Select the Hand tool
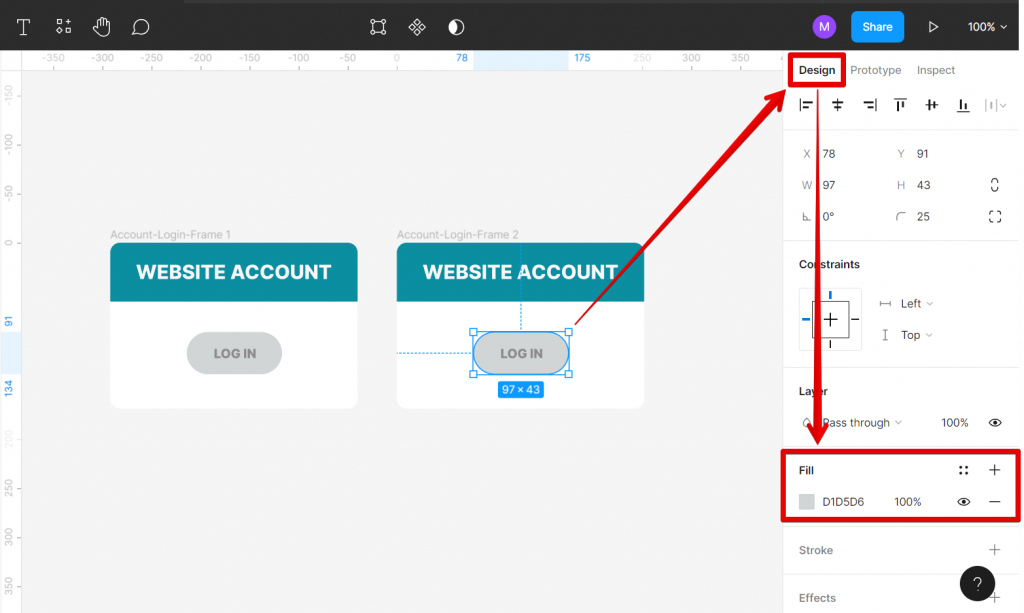The width and height of the screenshot is (1024, 613). [102, 26]
